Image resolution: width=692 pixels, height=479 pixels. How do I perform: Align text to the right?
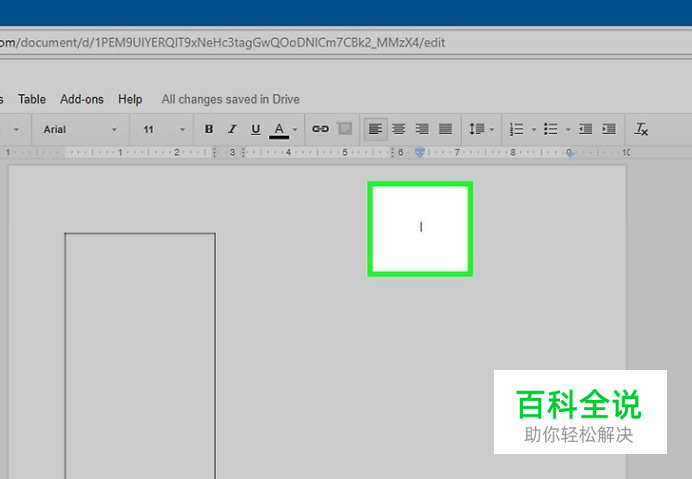tap(422, 129)
